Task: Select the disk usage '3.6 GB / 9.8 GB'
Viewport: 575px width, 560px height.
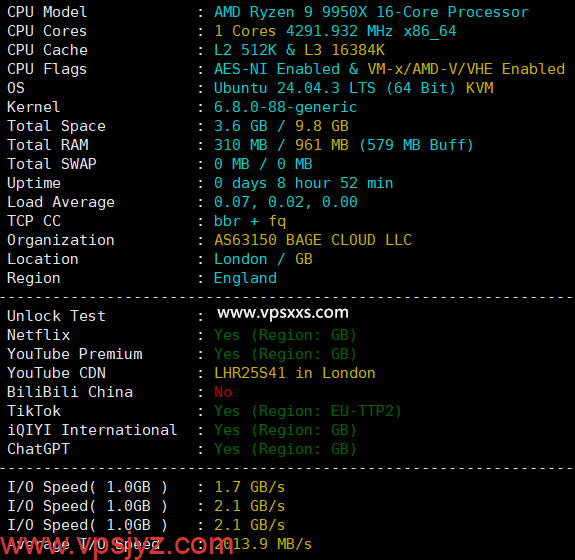Action: (281, 126)
